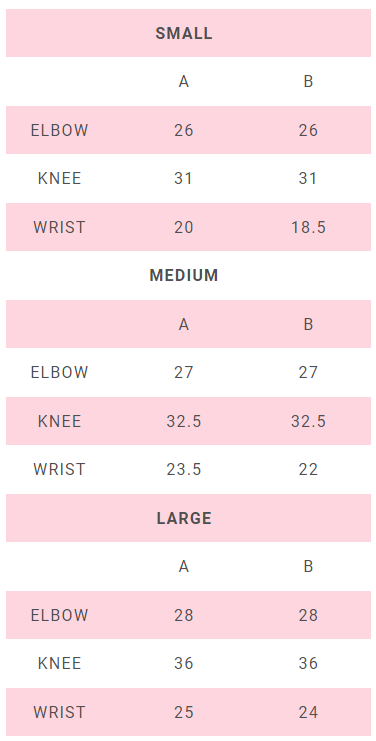This screenshot has height=741, width=376.
Task: Select Medium ELBOW row label
Action: pyautogui.click(x=60, y=372)
